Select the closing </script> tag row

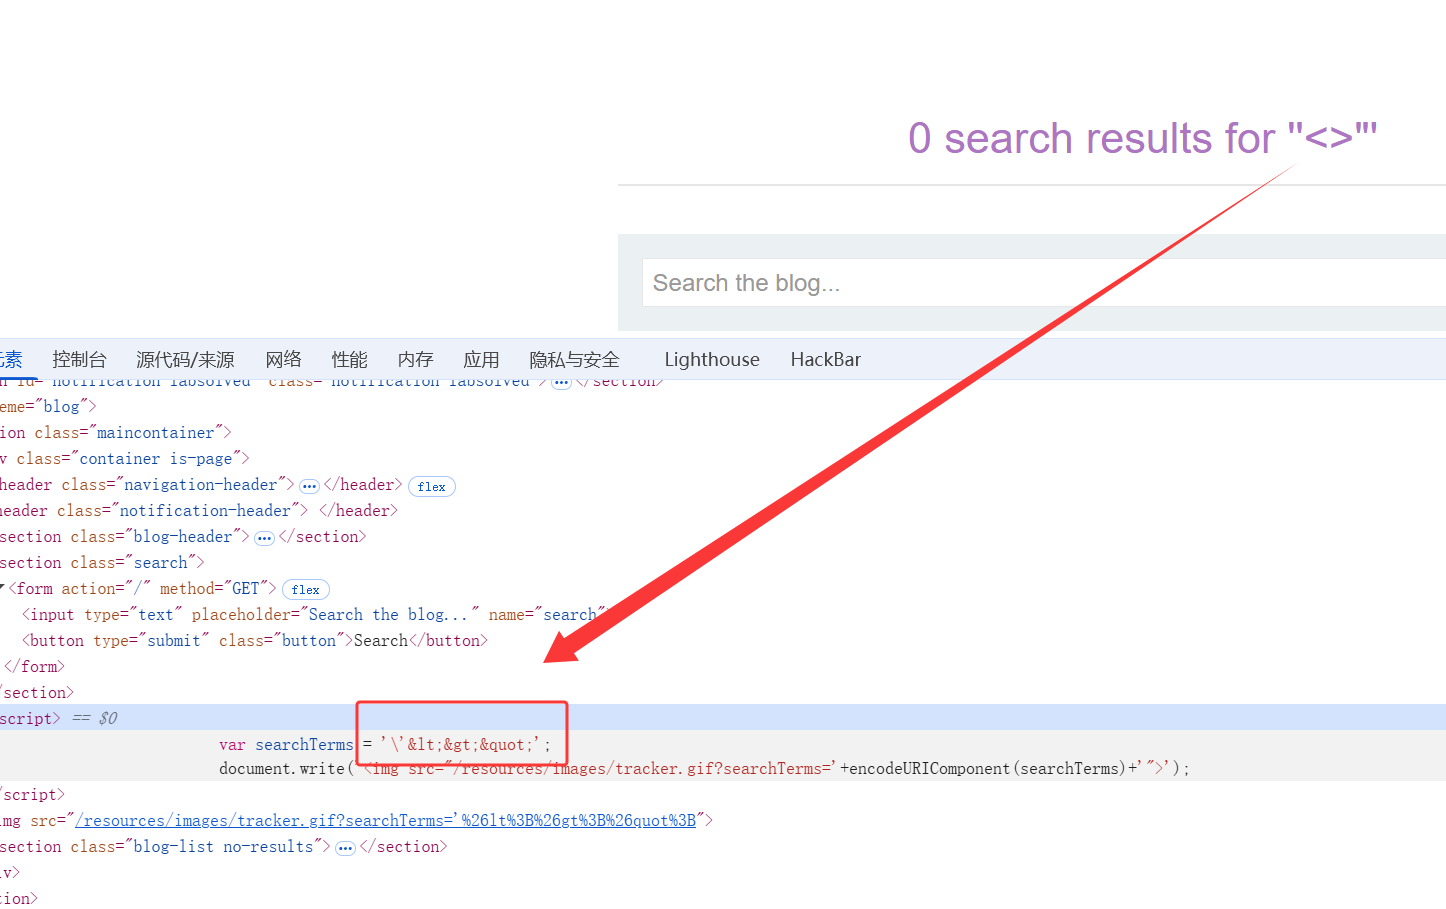[32, 794]
